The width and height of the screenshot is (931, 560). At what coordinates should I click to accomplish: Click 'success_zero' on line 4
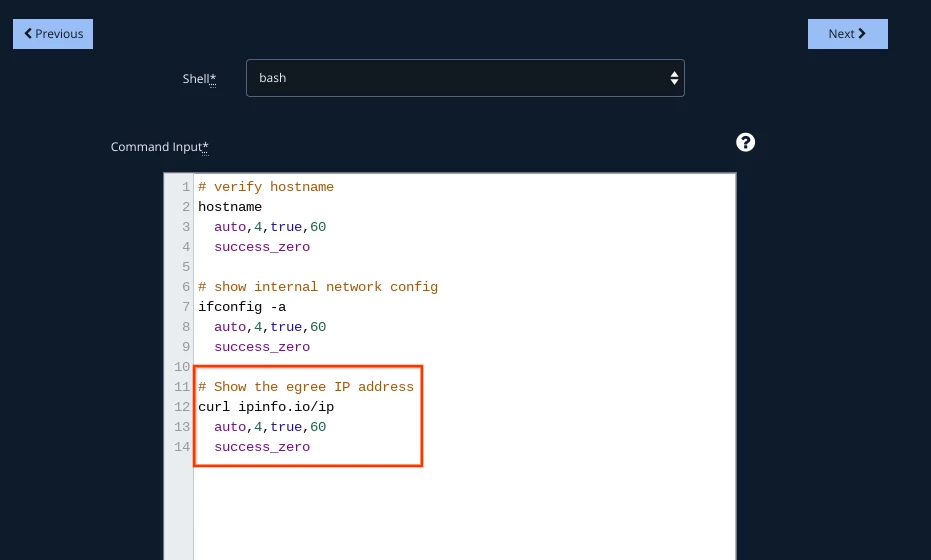[262, 247]
